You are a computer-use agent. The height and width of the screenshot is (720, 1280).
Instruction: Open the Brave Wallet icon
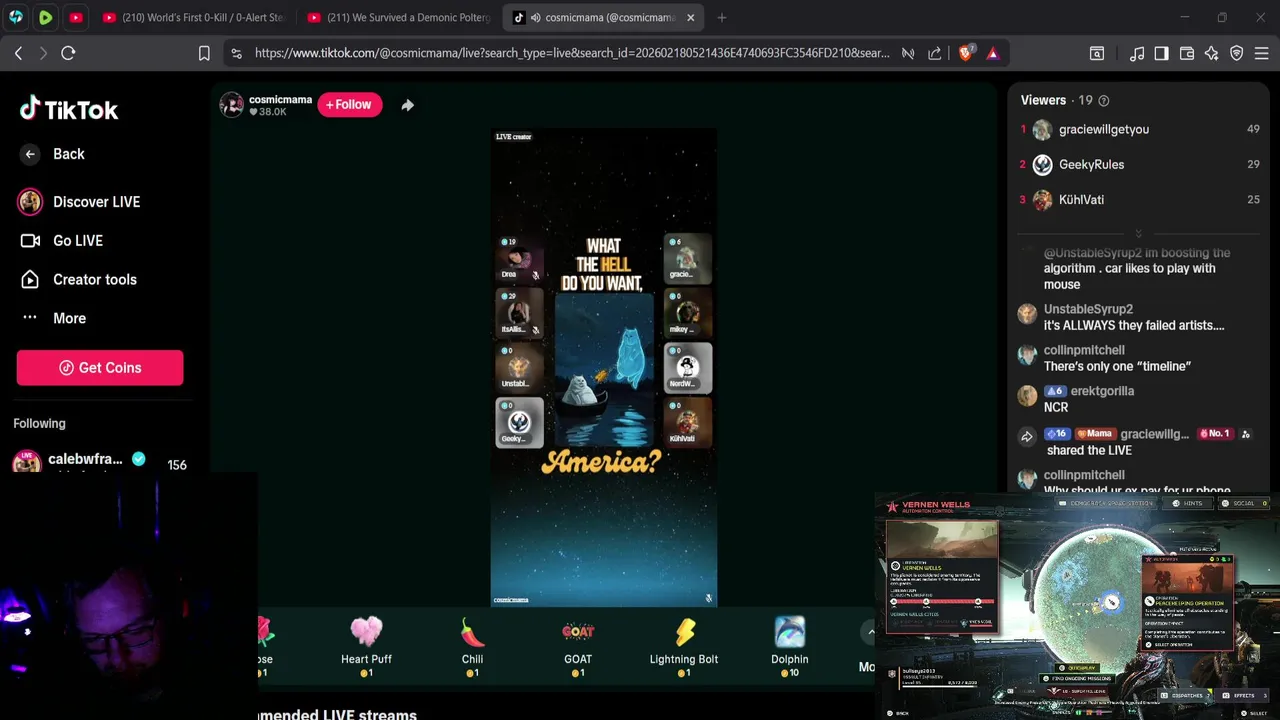point(1187,53)
